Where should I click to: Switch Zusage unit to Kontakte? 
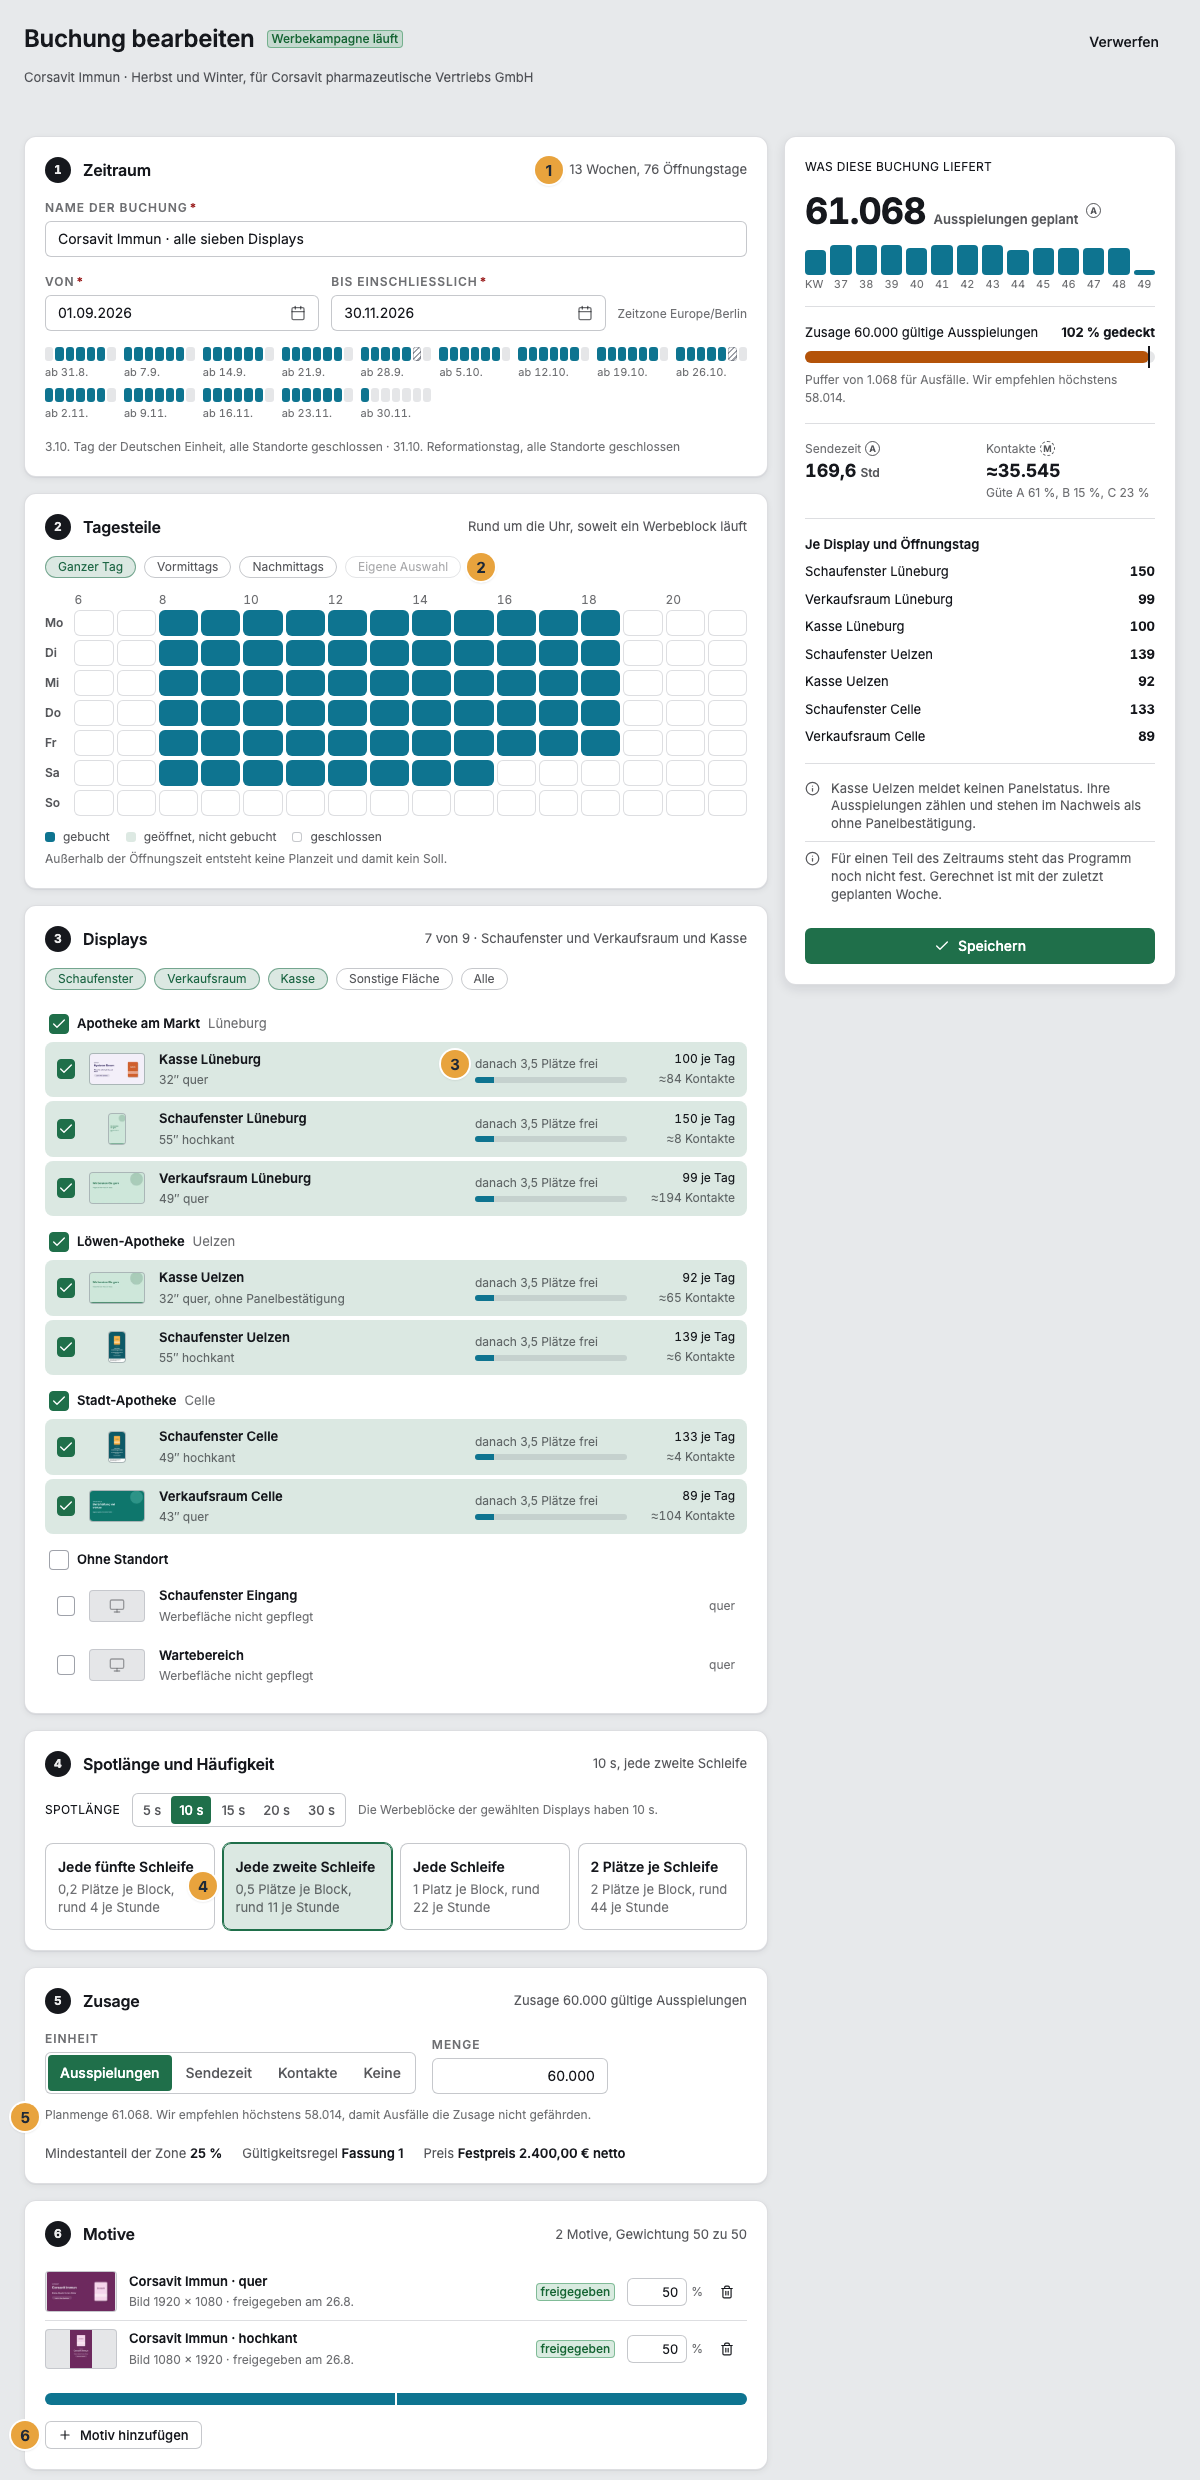[x=308, y=2073]
